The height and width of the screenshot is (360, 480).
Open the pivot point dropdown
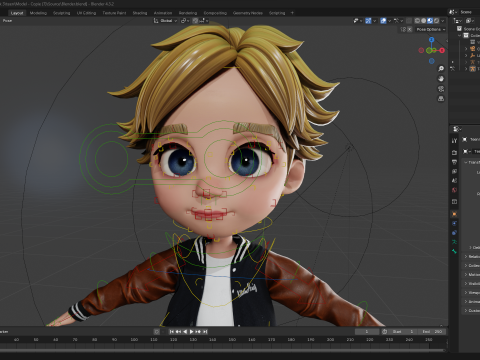(185, 21)
